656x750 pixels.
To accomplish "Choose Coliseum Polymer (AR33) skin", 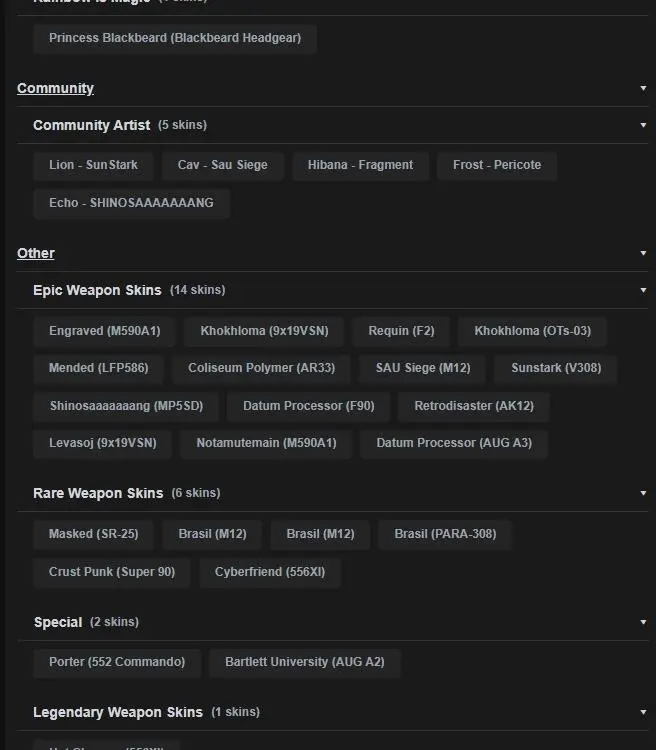I will tap(261, 368).
